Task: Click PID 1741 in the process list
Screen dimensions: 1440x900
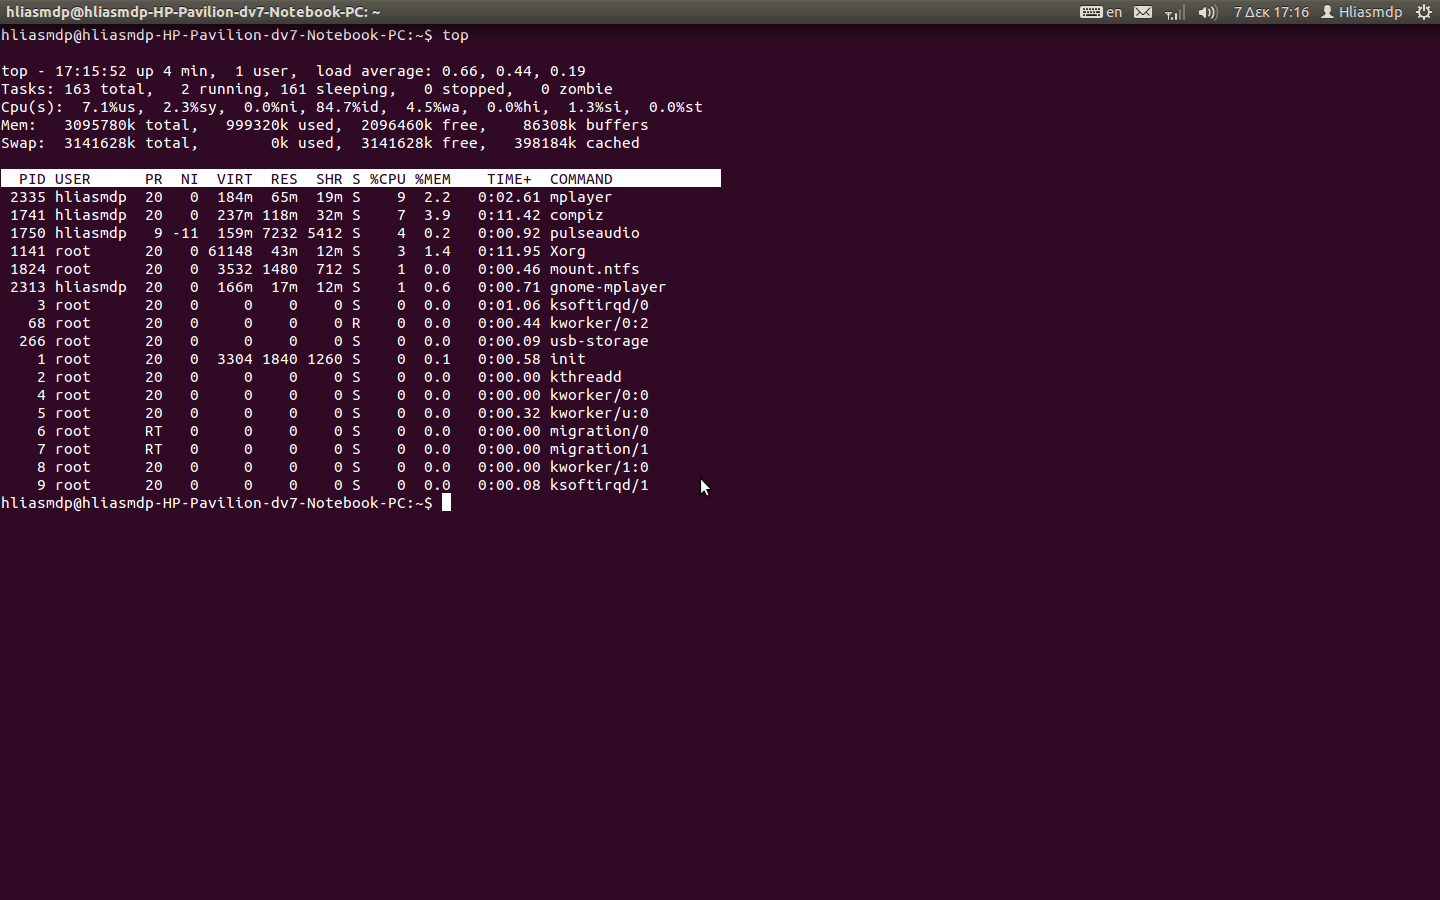Action: 28,215
